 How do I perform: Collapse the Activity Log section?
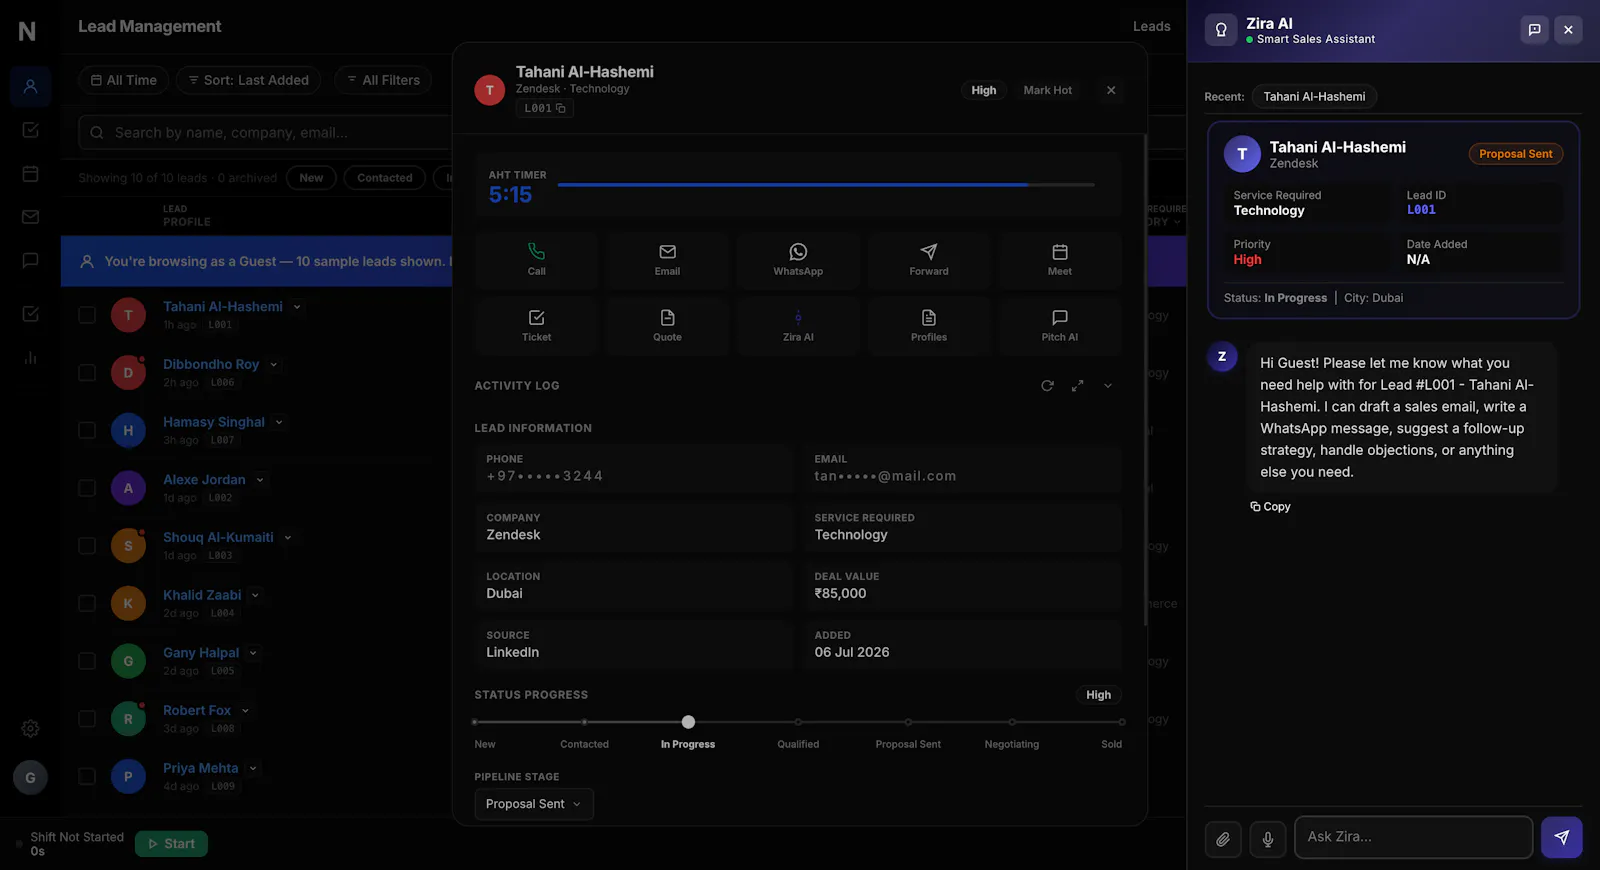click(1107, 386)
